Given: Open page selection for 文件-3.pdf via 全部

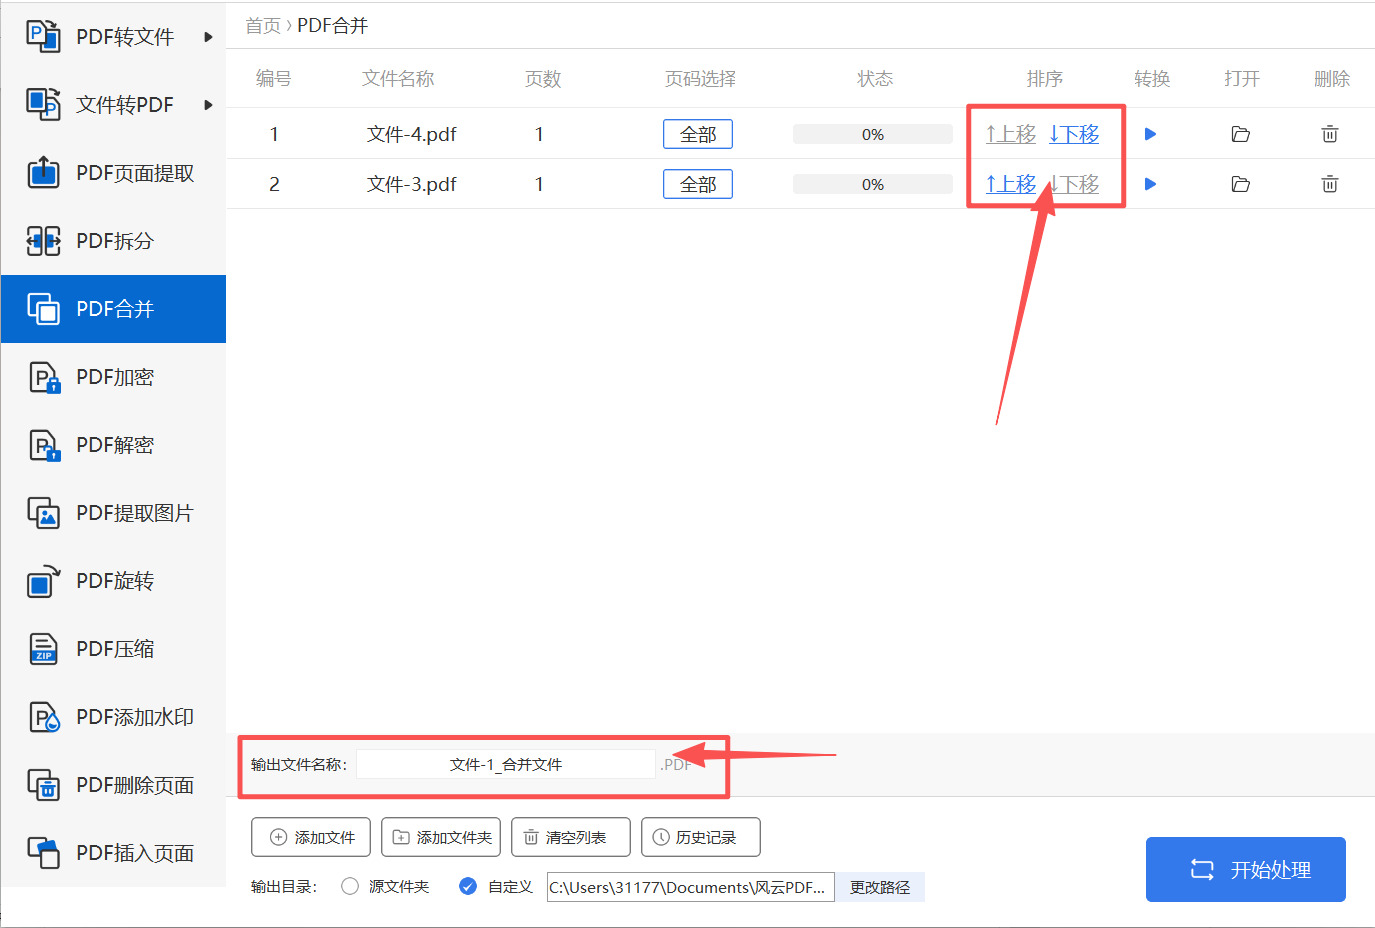Looking at the screenshot, I should click(x=697, y=183).
